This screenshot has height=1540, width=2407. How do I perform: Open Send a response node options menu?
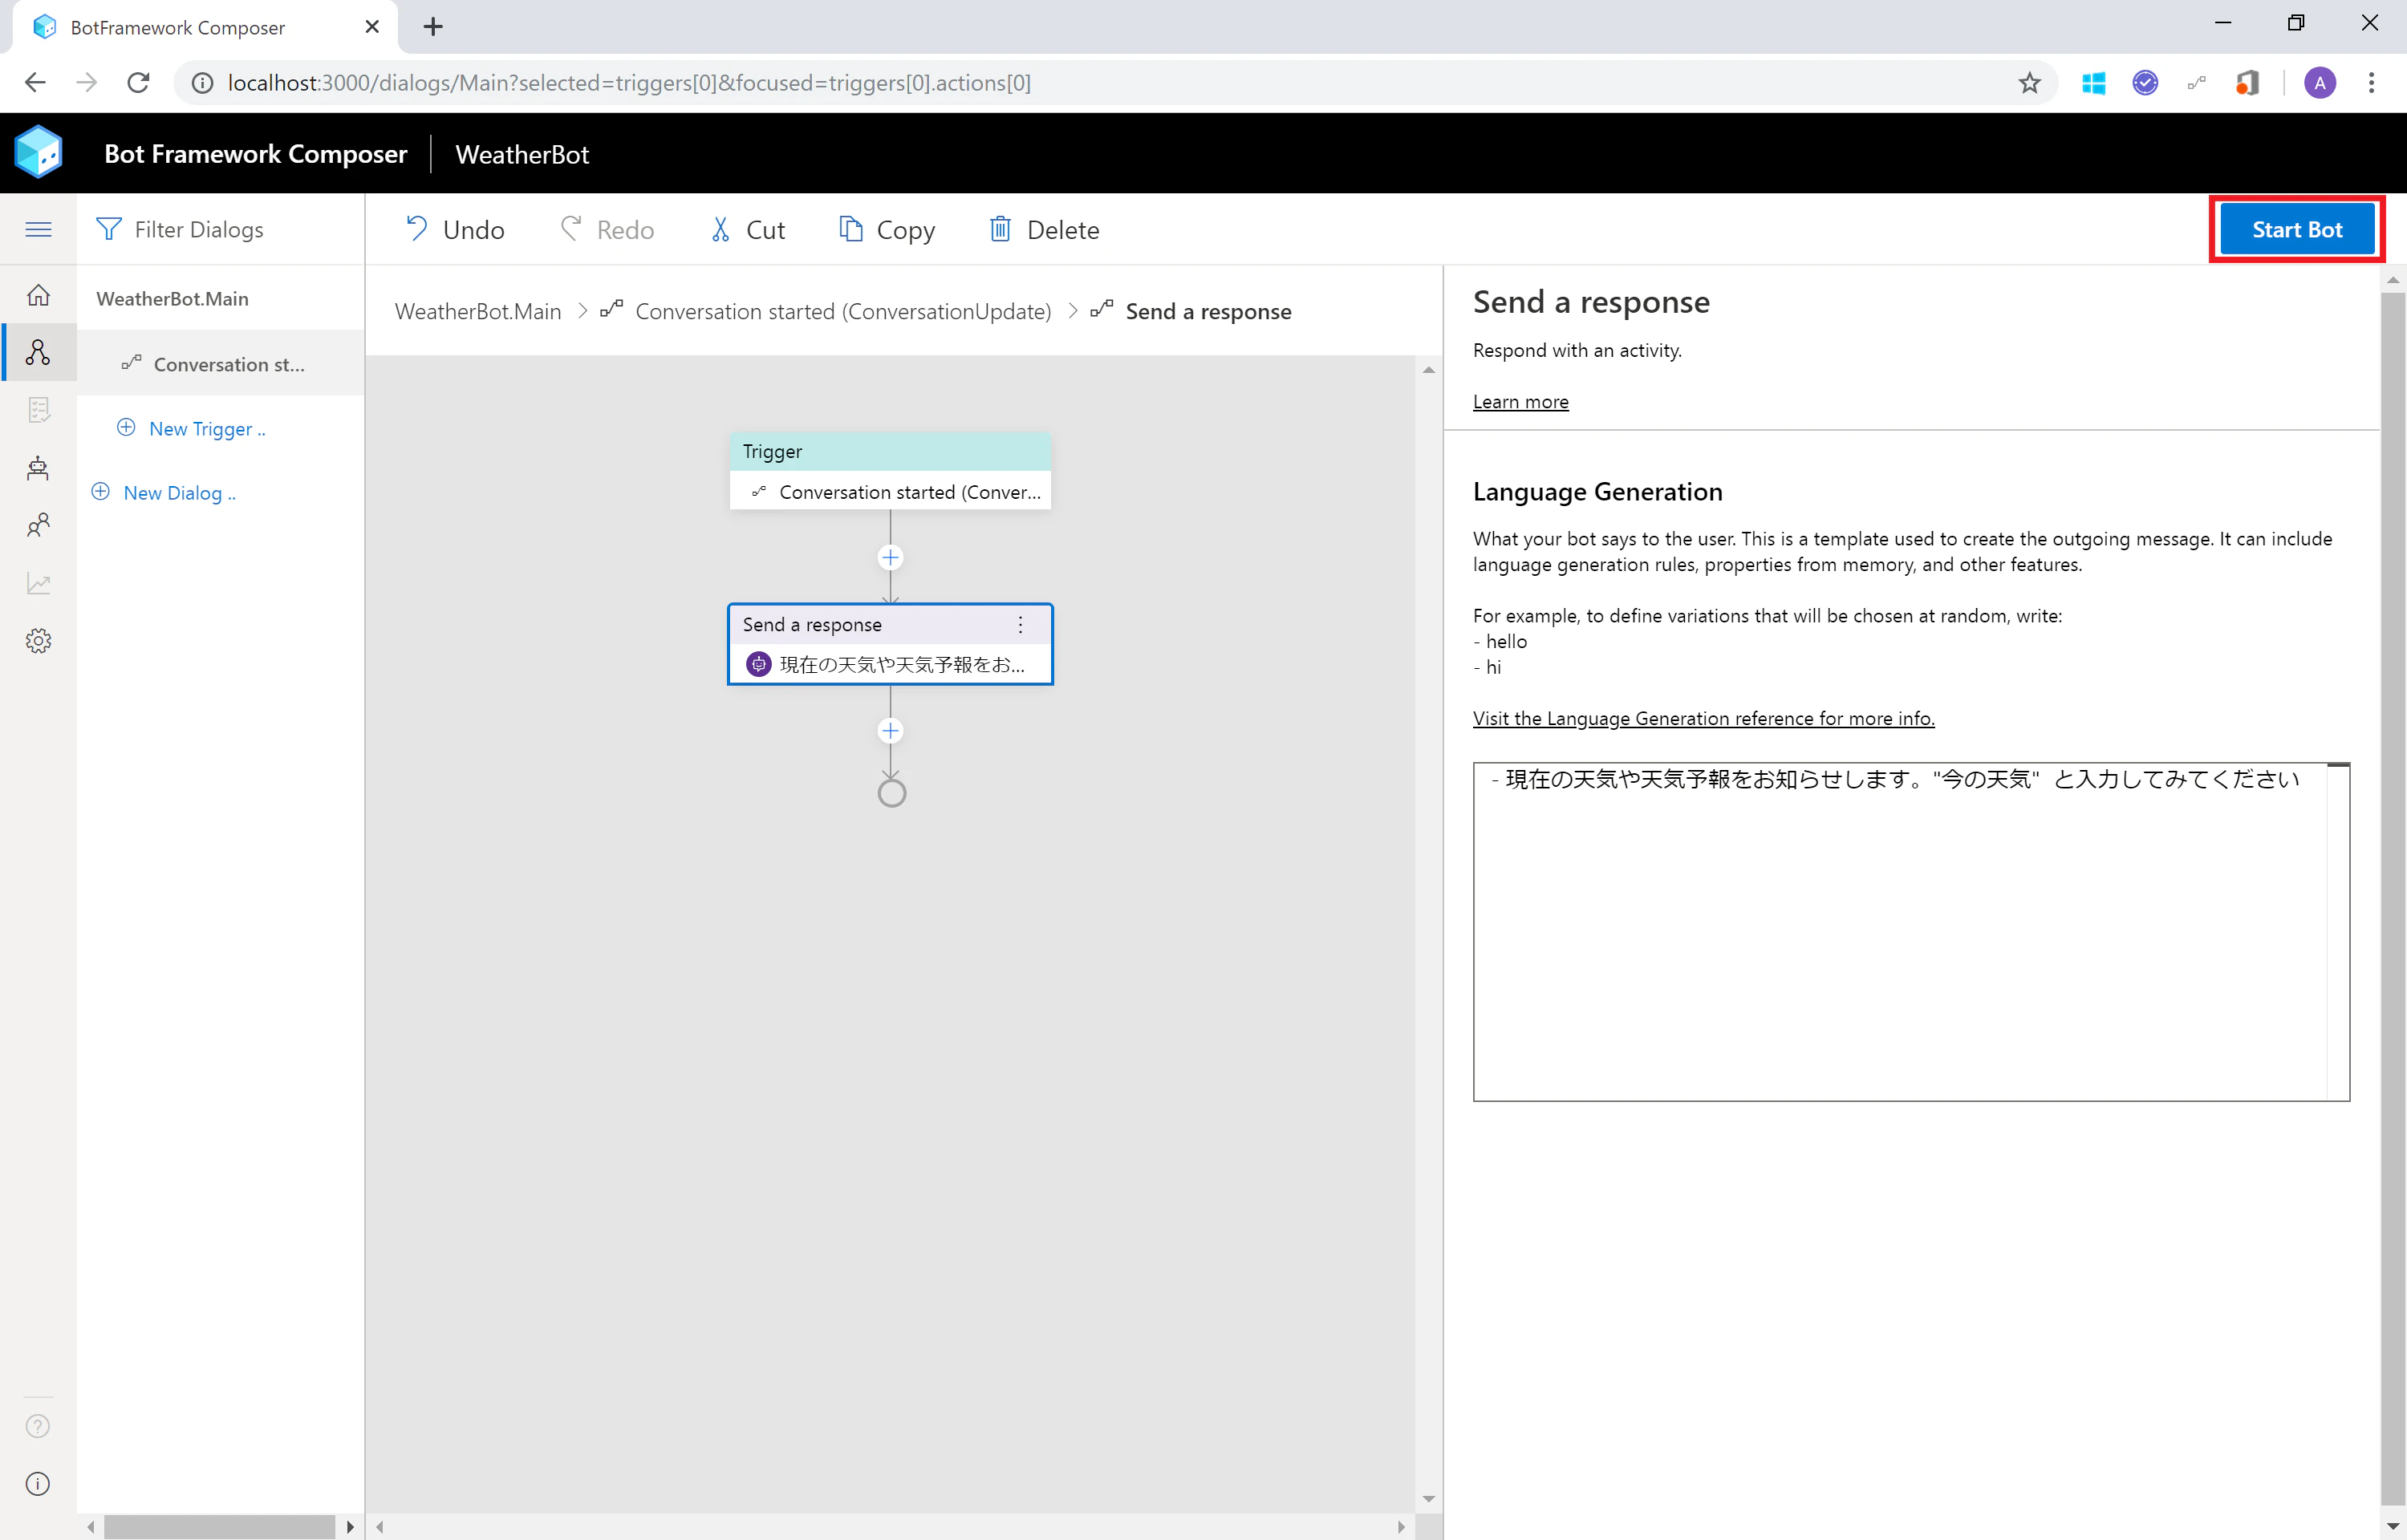pyautogui.click(x=1020, y=625)
